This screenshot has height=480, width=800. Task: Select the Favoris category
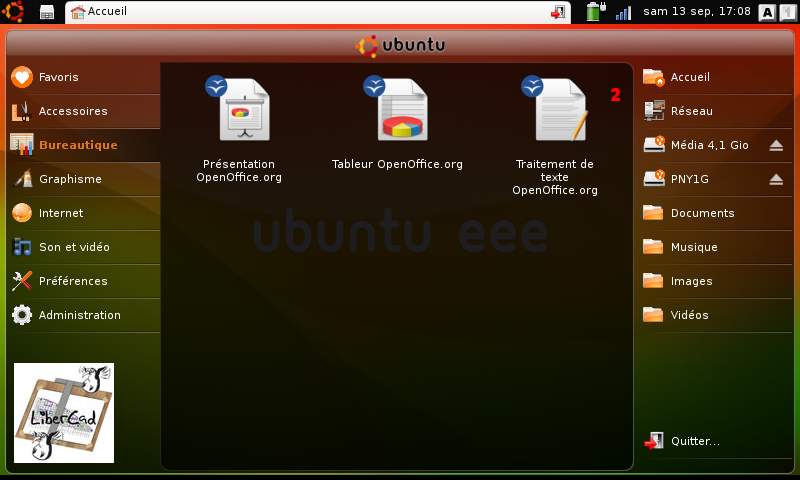pyautogui.click(x=85, y=77)
